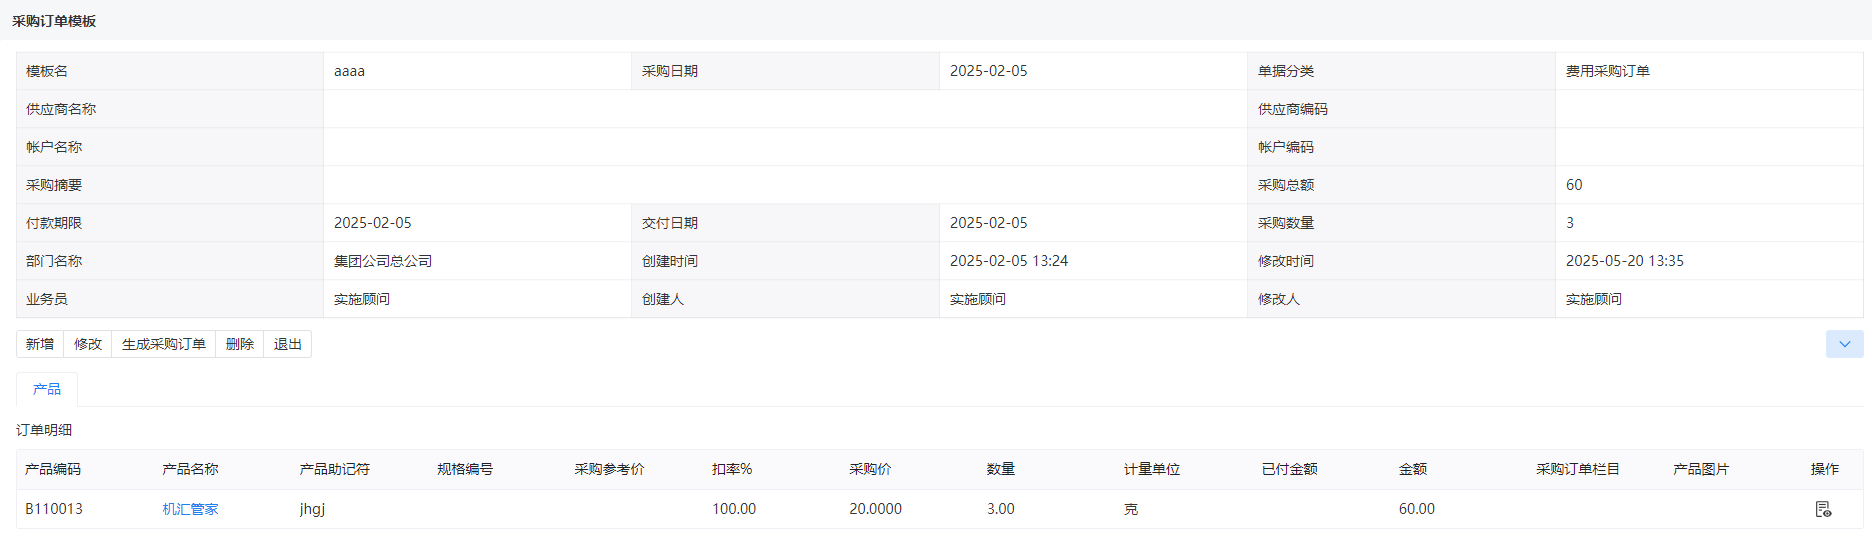
Task: Click the 克 unit cell
Action: 1131,509
